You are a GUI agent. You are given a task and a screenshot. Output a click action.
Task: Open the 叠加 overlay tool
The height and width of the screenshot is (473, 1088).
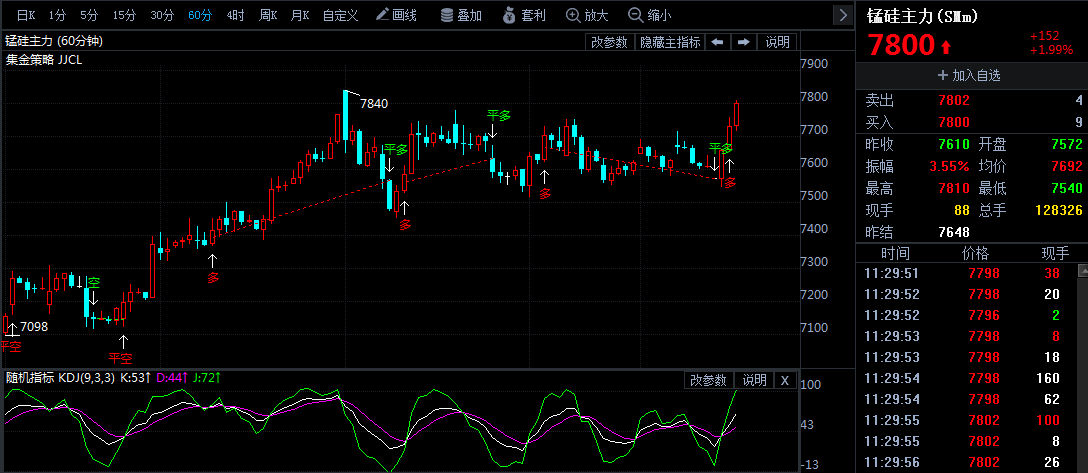(x=461, y=15)
